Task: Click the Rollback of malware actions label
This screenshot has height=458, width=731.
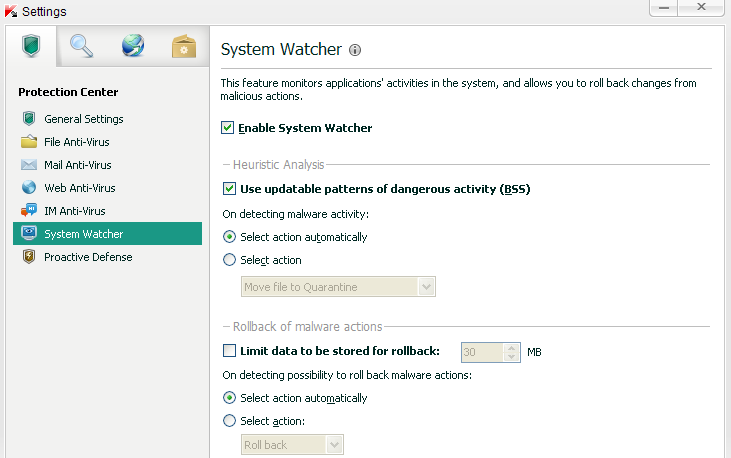Action: point(307,326)
